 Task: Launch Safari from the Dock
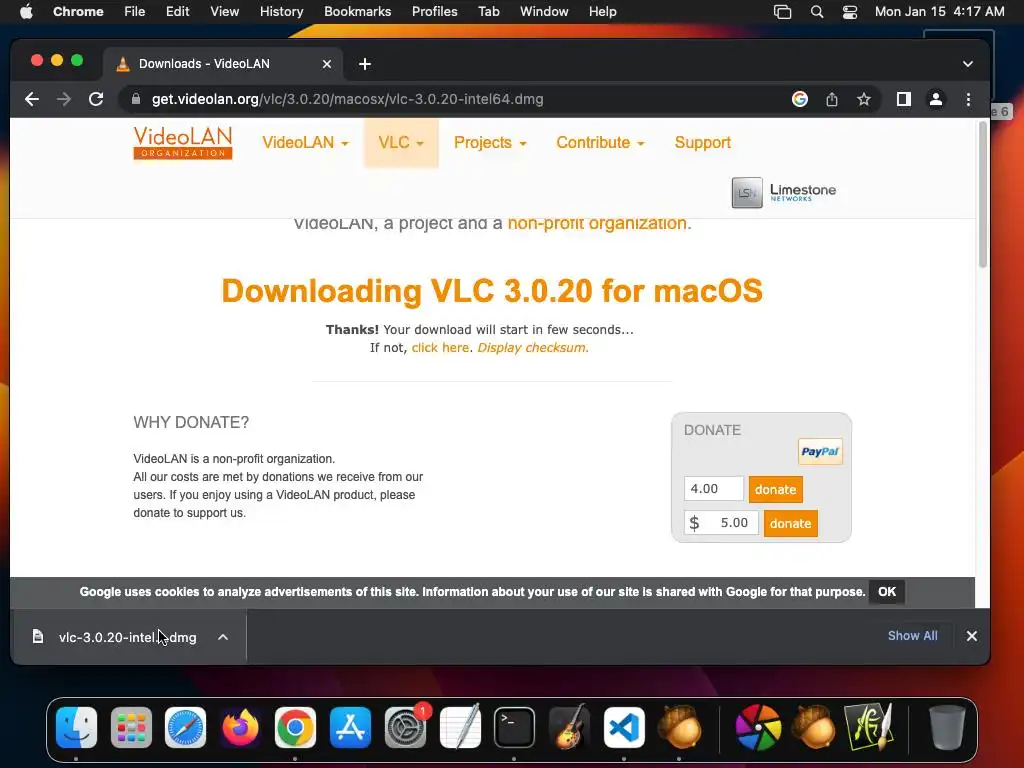click(x=185, y=727)
